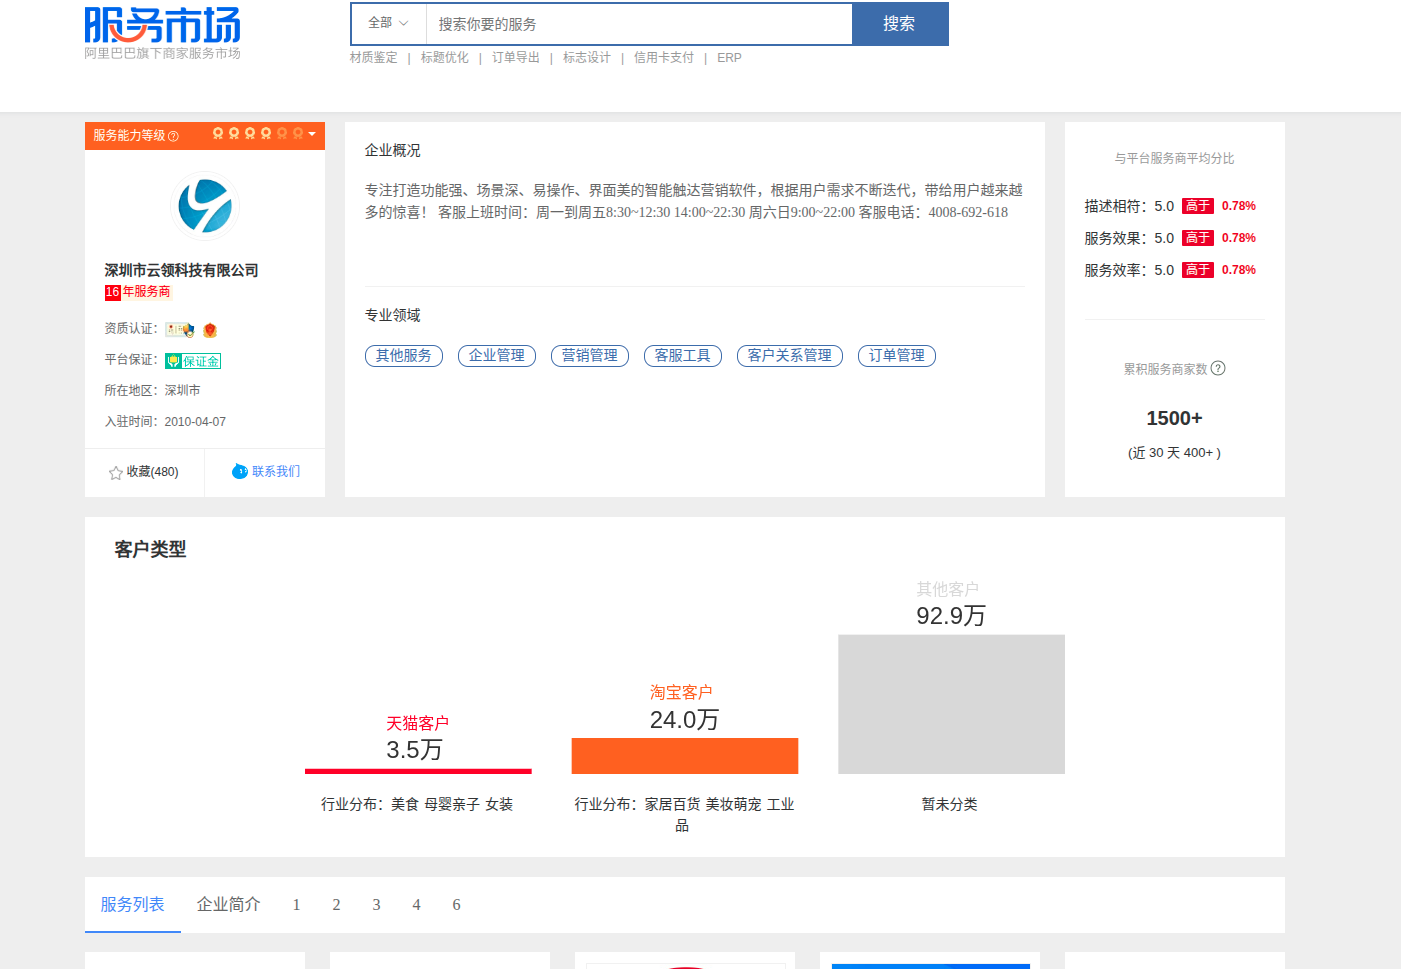1401x969 pixels.
Task: Click the company round logo avatar
Action: coord(205,206)
